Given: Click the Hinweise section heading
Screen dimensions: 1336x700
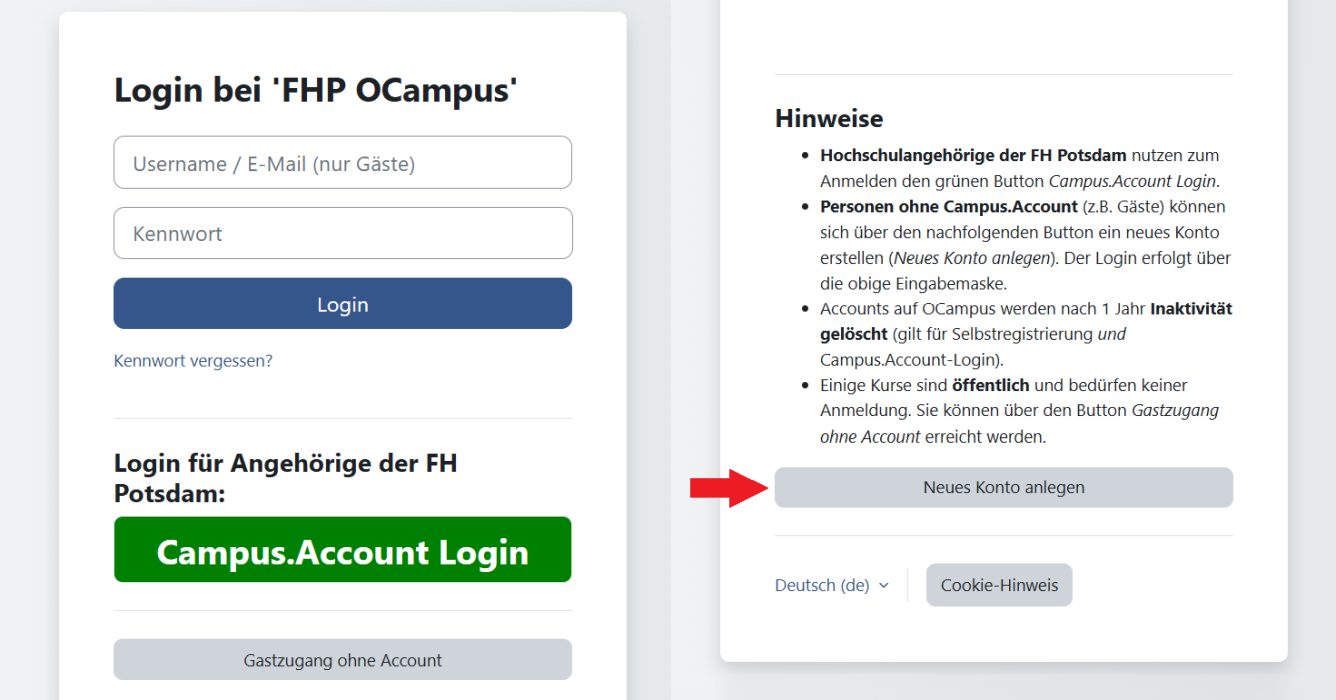Looking at the screenshot, I should [829, 118].
